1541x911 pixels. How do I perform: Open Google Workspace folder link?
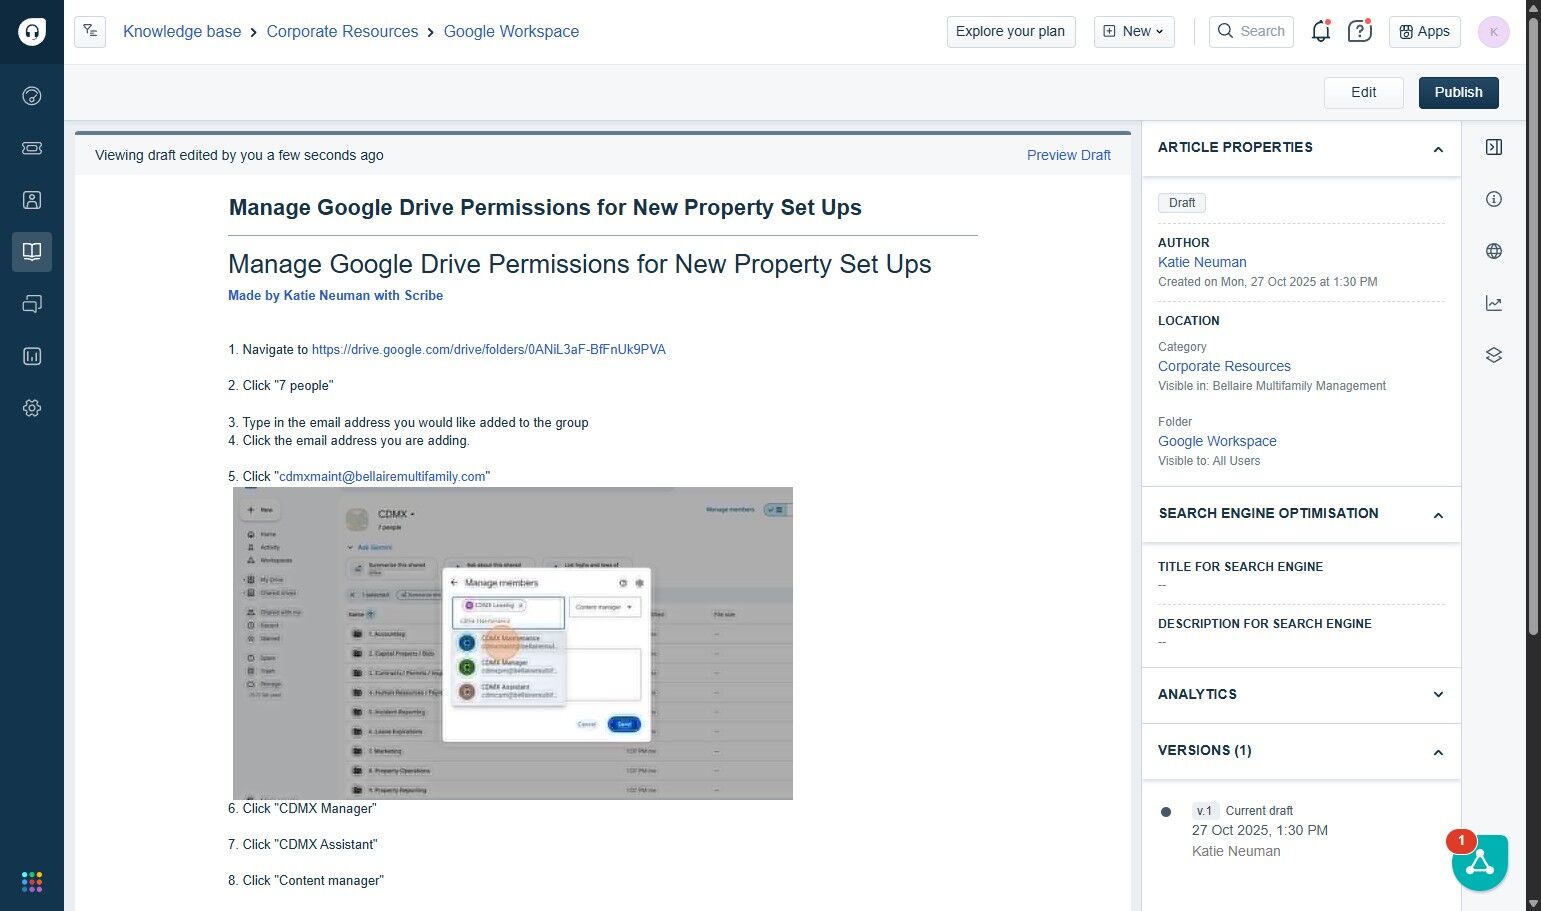(1217, 441)
